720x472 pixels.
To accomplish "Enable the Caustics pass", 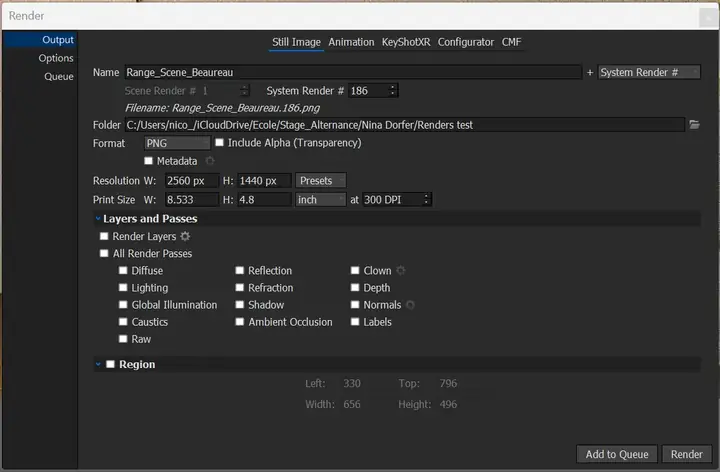I will coord(123,322).
